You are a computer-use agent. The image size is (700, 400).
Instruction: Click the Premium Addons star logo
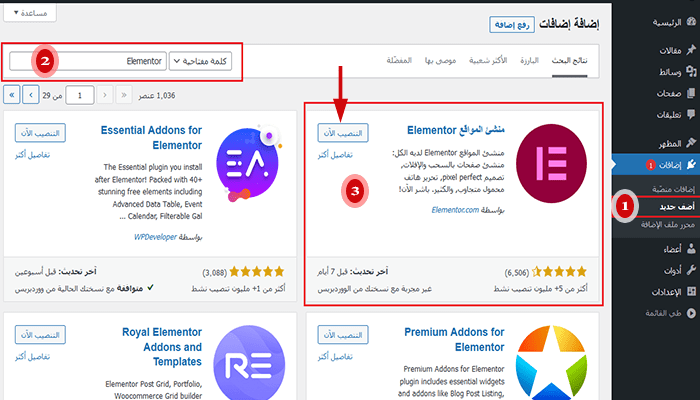point(551,362)
